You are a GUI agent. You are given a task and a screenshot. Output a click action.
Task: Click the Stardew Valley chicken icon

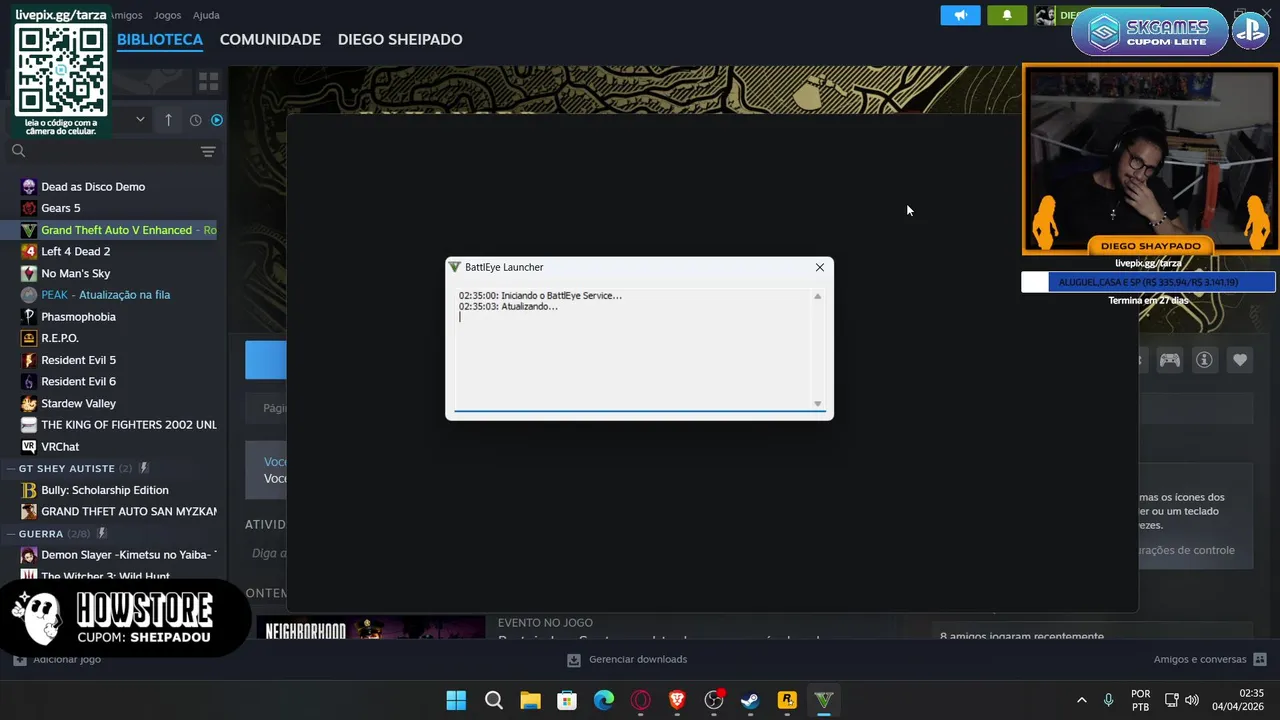(x=28, y=403)
